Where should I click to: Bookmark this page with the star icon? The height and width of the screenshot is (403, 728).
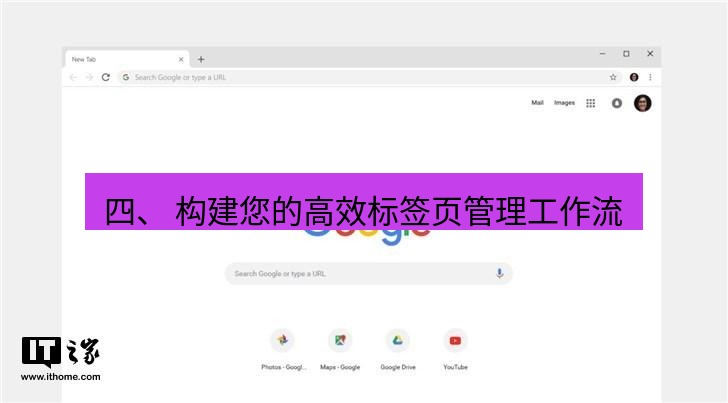pyautogui.click(x=614, y=77)
